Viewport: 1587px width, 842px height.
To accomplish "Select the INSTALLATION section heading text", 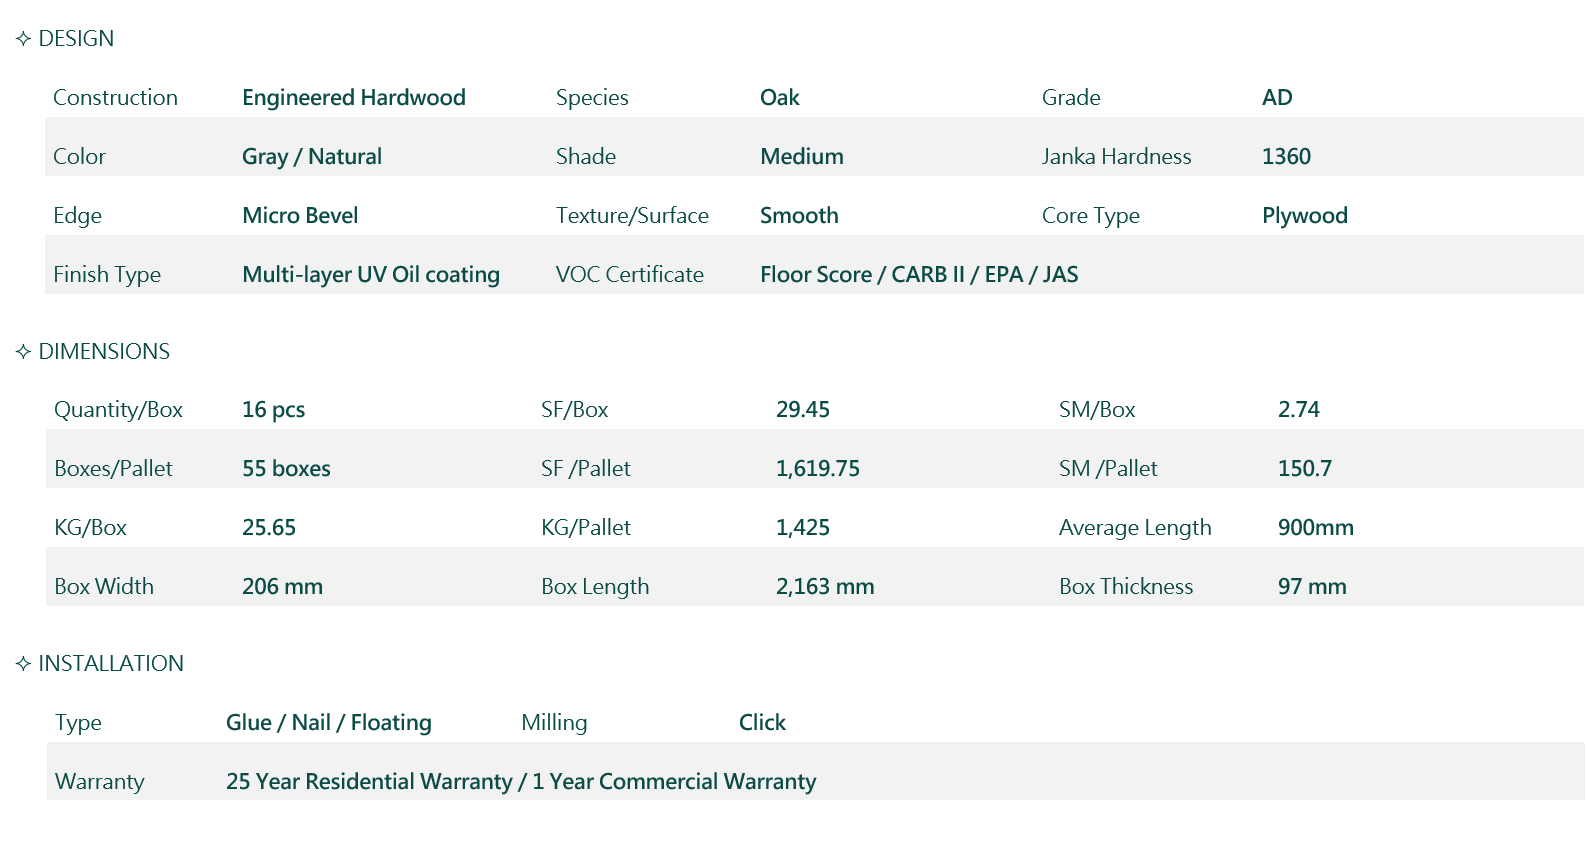I will (x=111, y=664).
